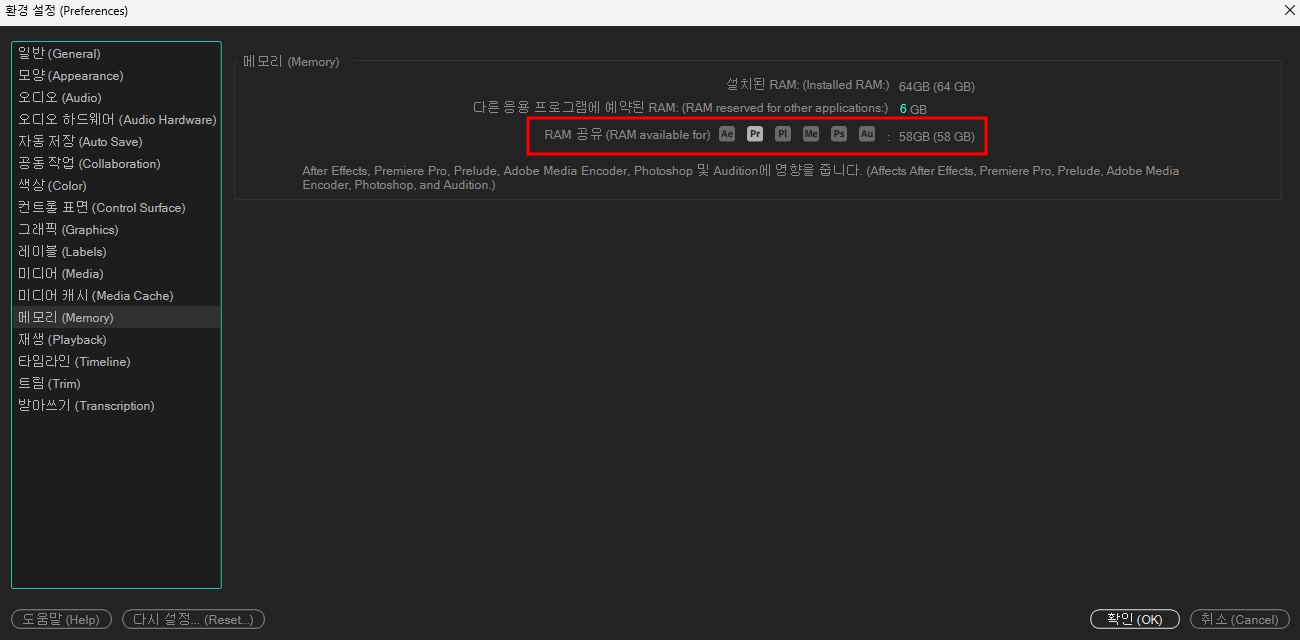Select the Media Encoder (Me) icon
The height and width of the screenshot is (640, 1300).
coord(810,132)
